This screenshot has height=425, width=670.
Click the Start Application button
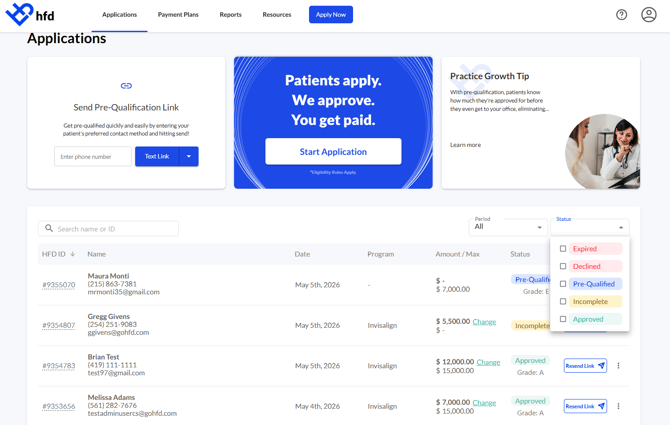click(x=333, y=152)
